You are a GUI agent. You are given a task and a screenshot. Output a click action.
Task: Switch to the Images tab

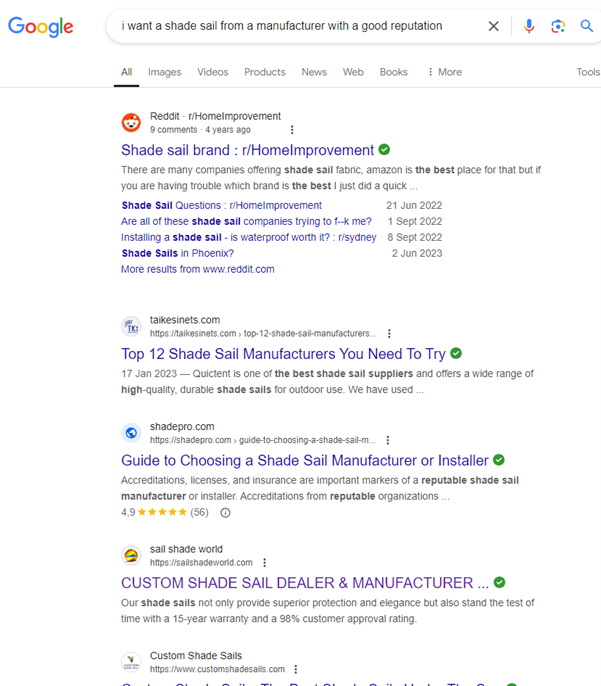click(x=164, y=72)
